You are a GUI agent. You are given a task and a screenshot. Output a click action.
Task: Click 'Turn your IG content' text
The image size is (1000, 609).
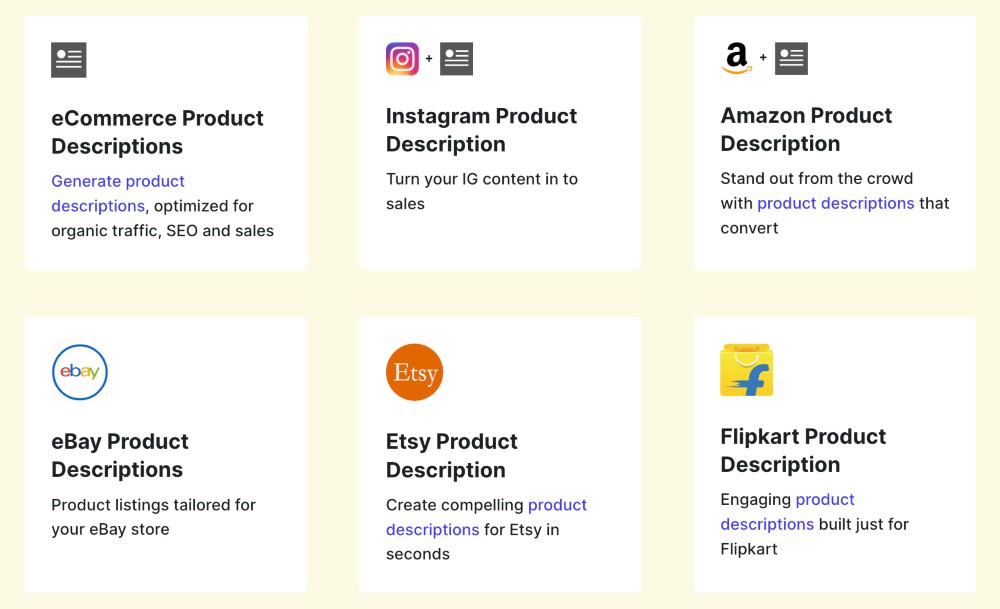[x=481, y=179]
